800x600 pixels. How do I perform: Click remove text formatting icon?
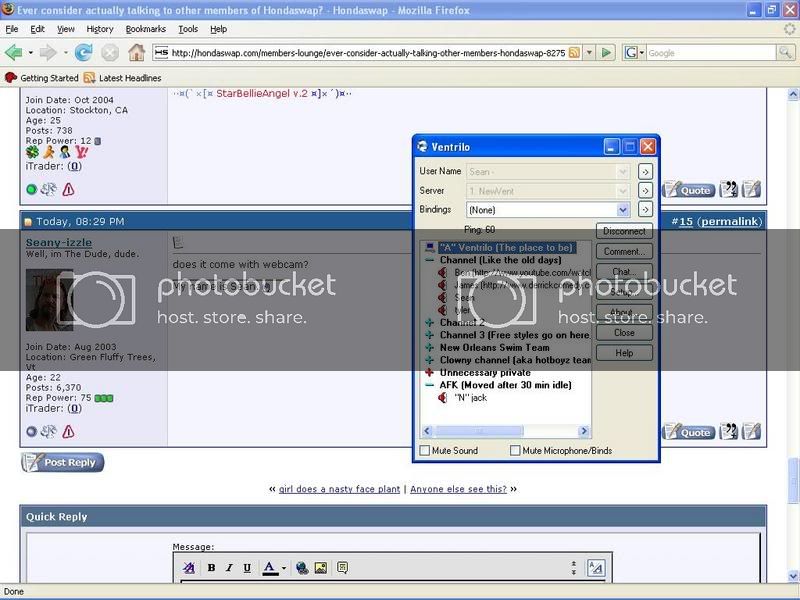(x=189, y=568)
